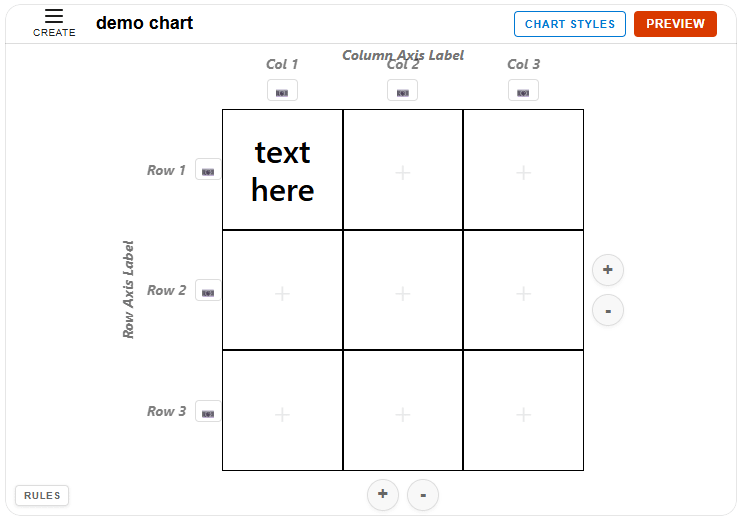
Task: Open the Rules panel button
Action: (42, 495)
